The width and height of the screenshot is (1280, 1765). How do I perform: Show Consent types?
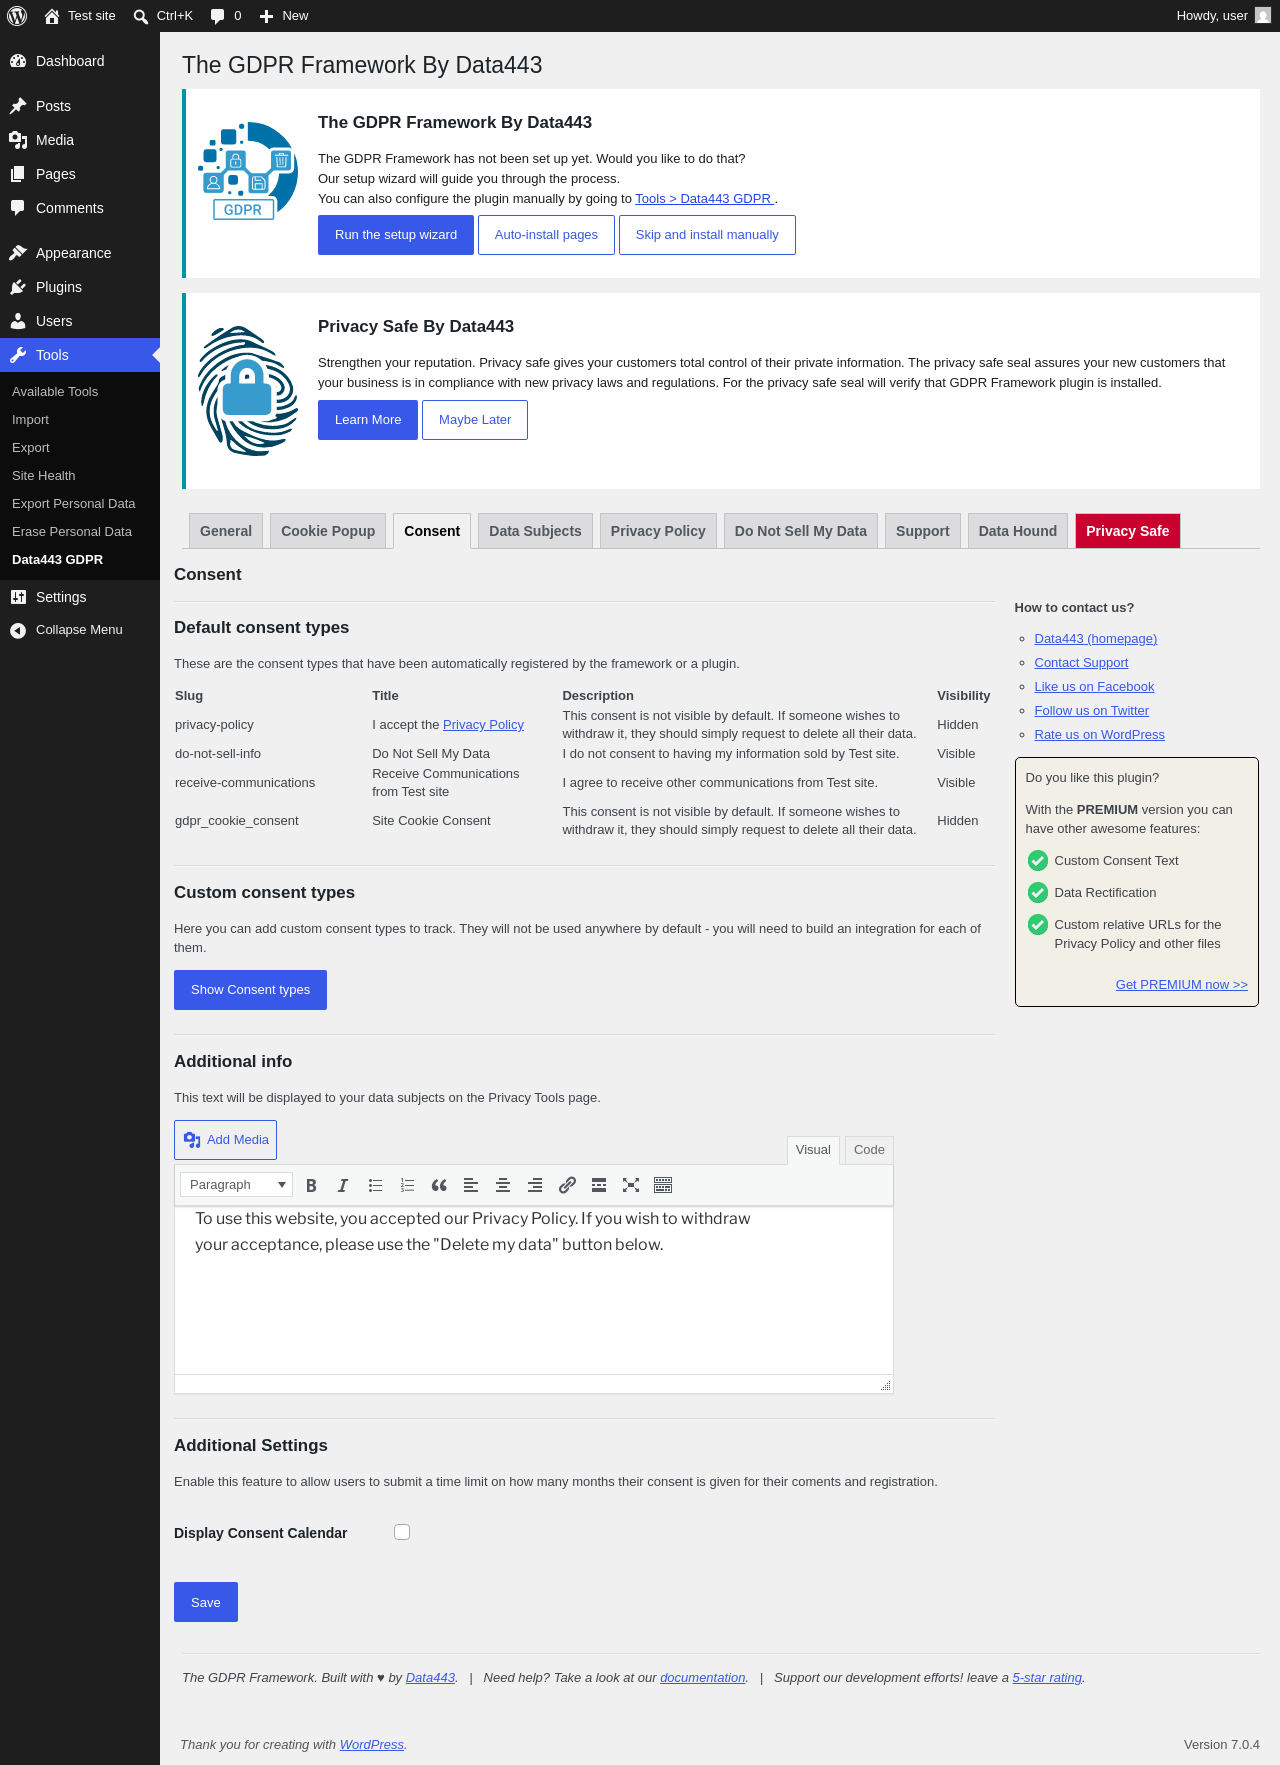250,990
